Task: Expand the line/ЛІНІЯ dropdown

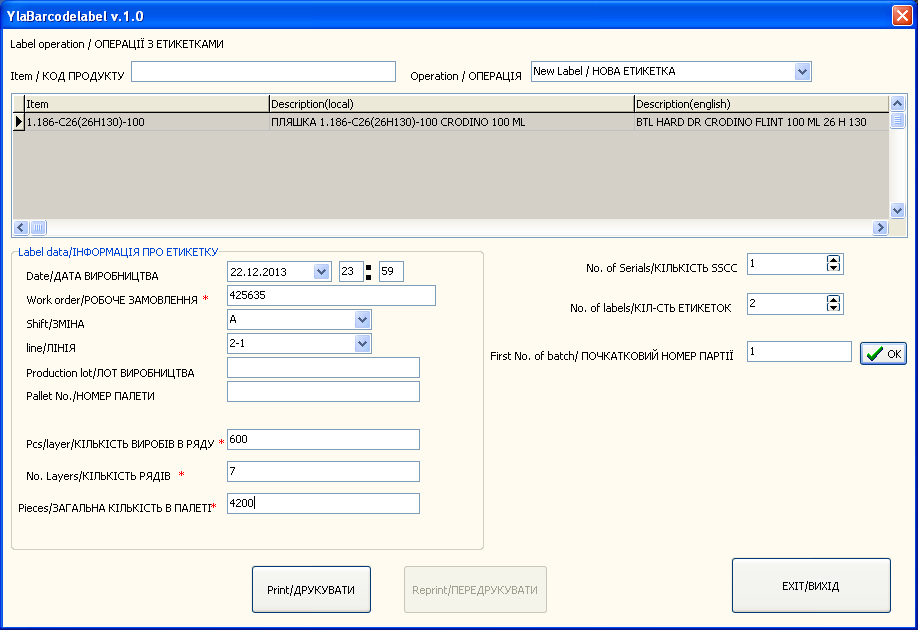Action: click(x=362, y=344)
